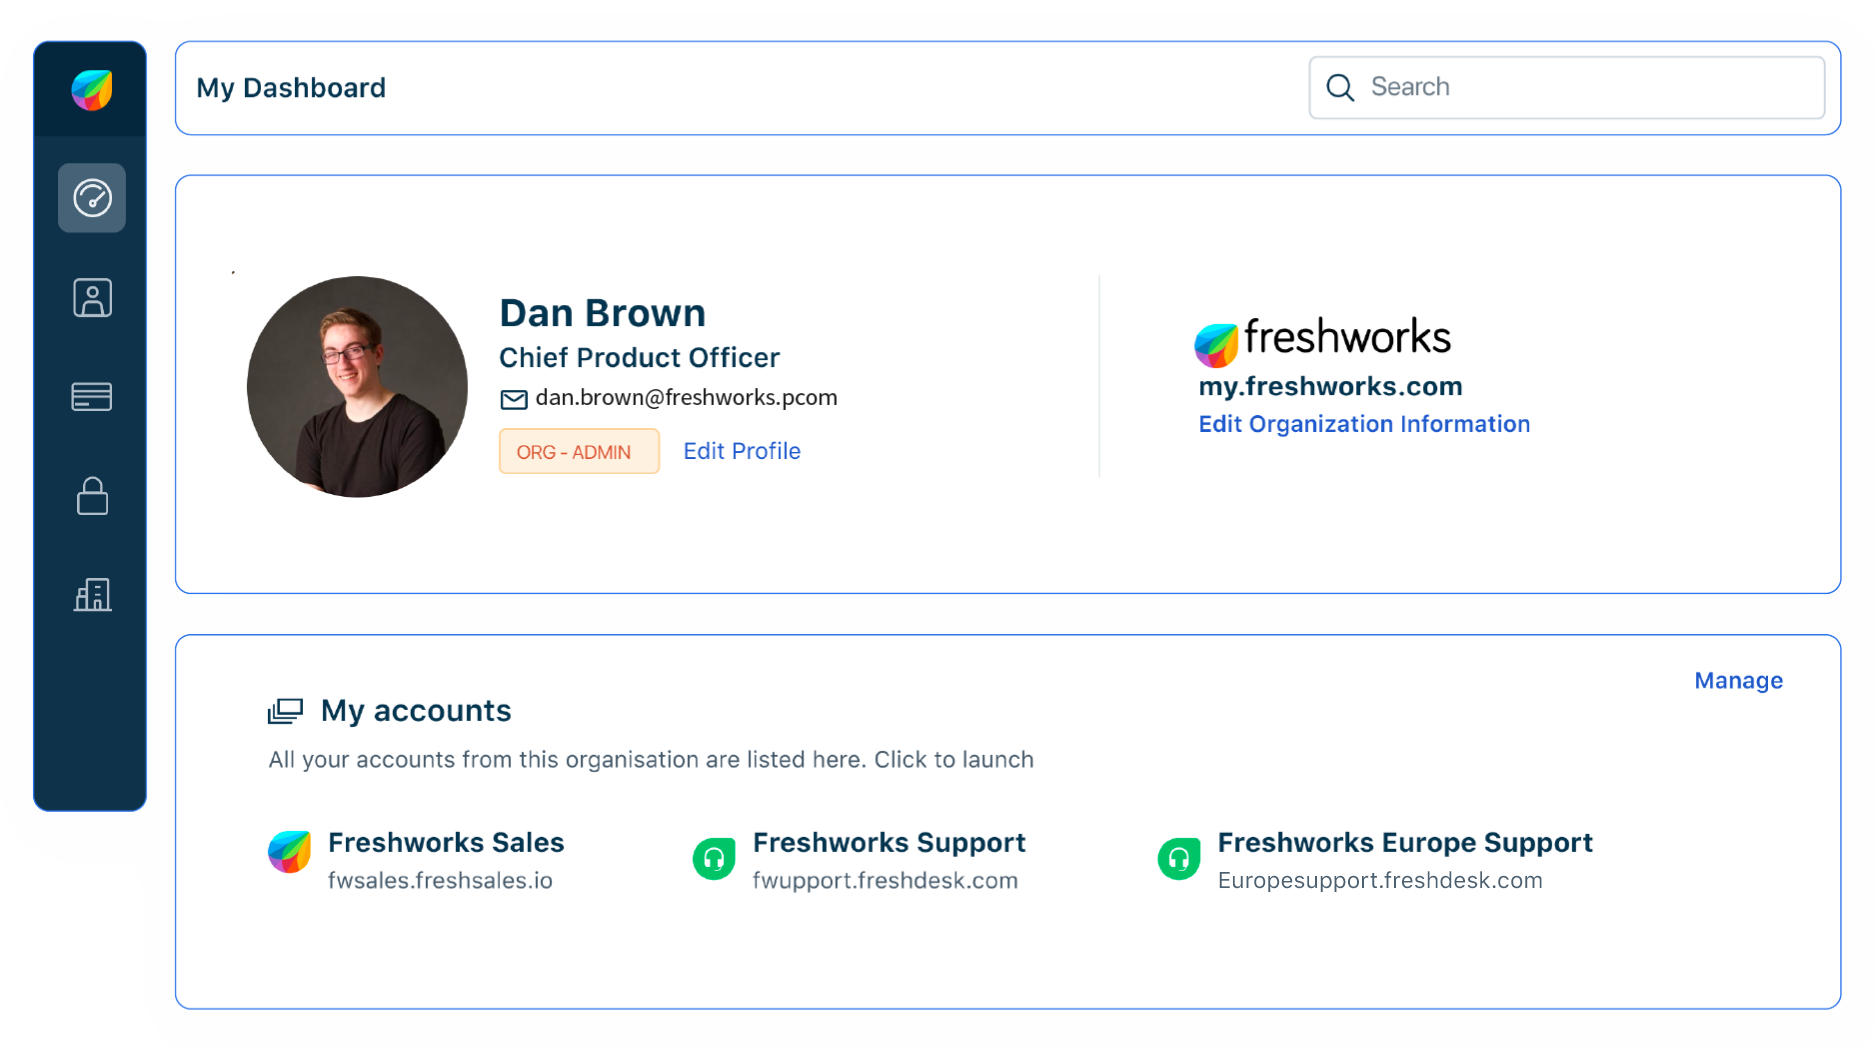The image size is (1875, 1050).
Task: Click Dan Brown's profile photo
Action: coord(357,387)
